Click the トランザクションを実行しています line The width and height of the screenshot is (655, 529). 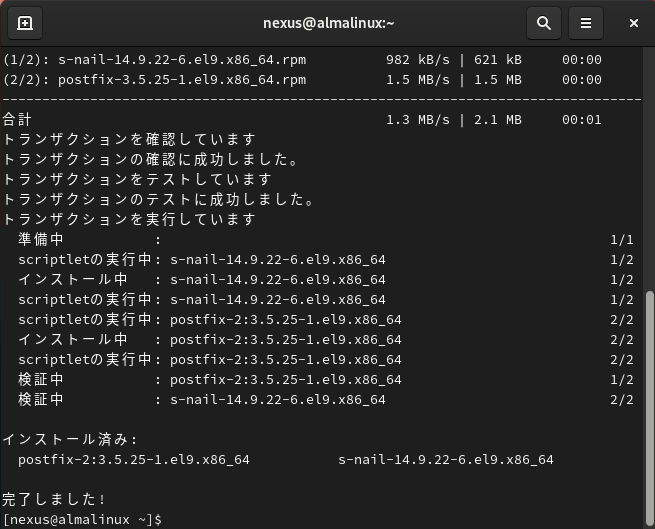130,220
